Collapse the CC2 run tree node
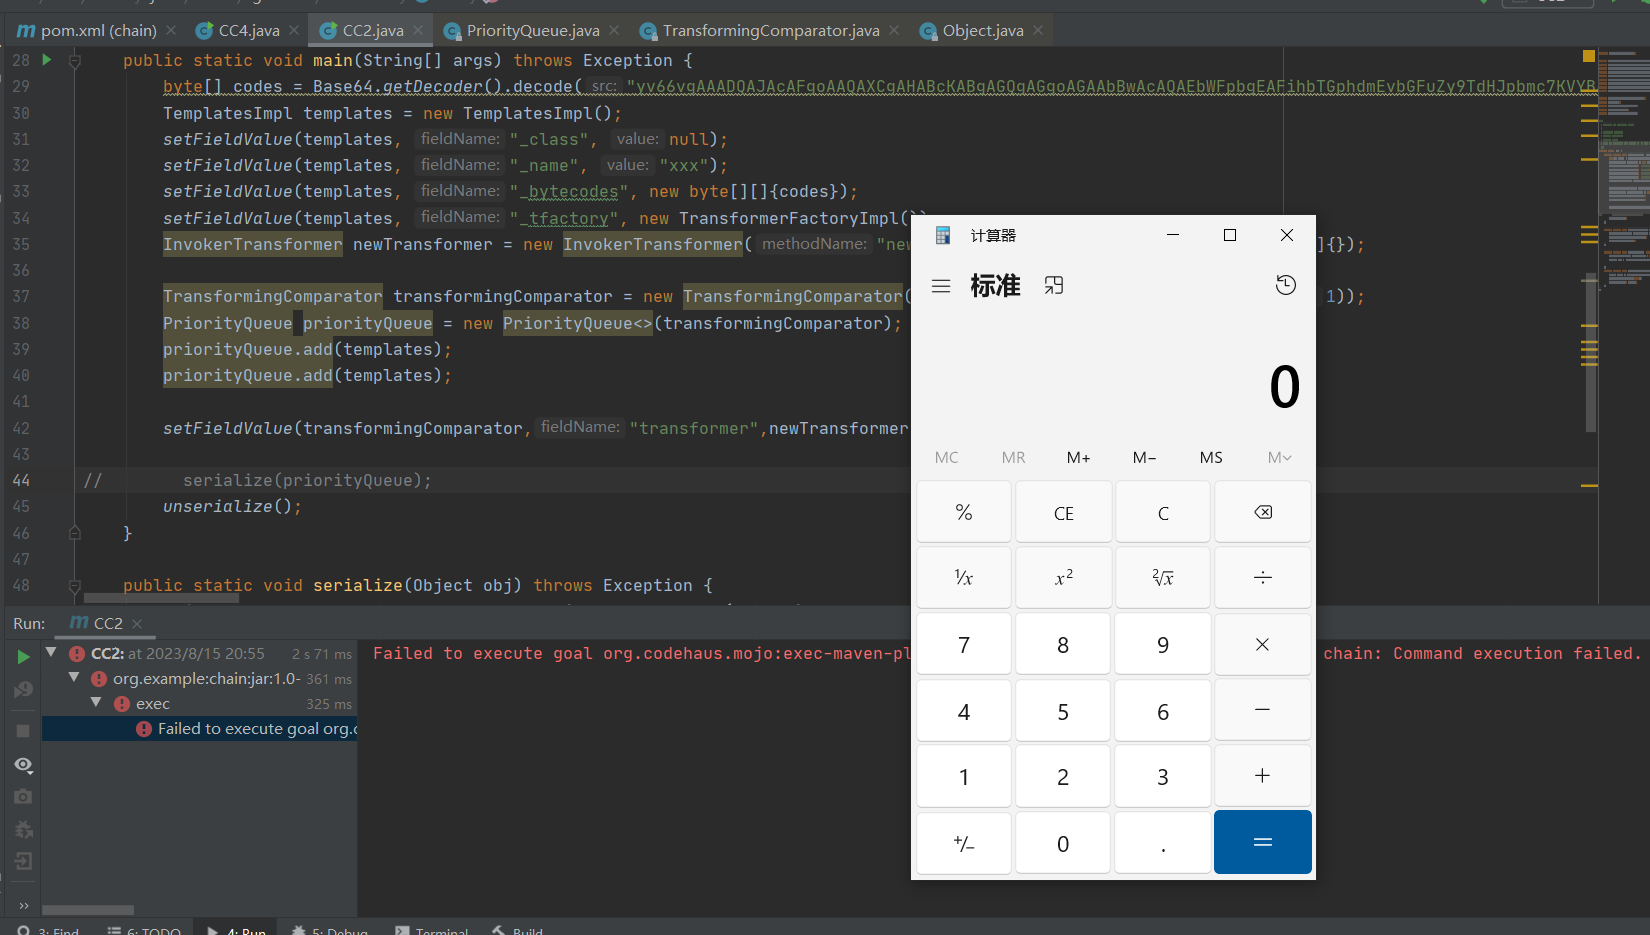The image size is (1650, 935). [x=51, y=653]
